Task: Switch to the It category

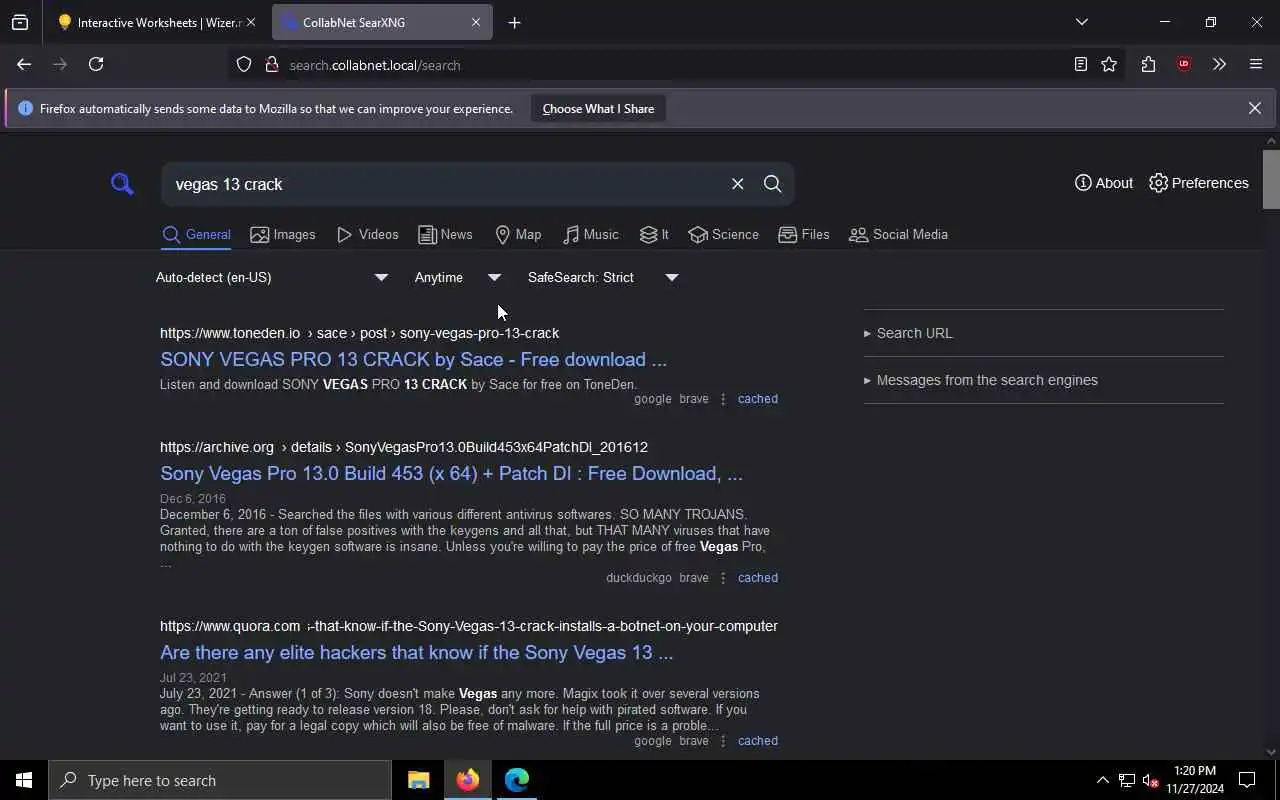Action: click(655, 235)
